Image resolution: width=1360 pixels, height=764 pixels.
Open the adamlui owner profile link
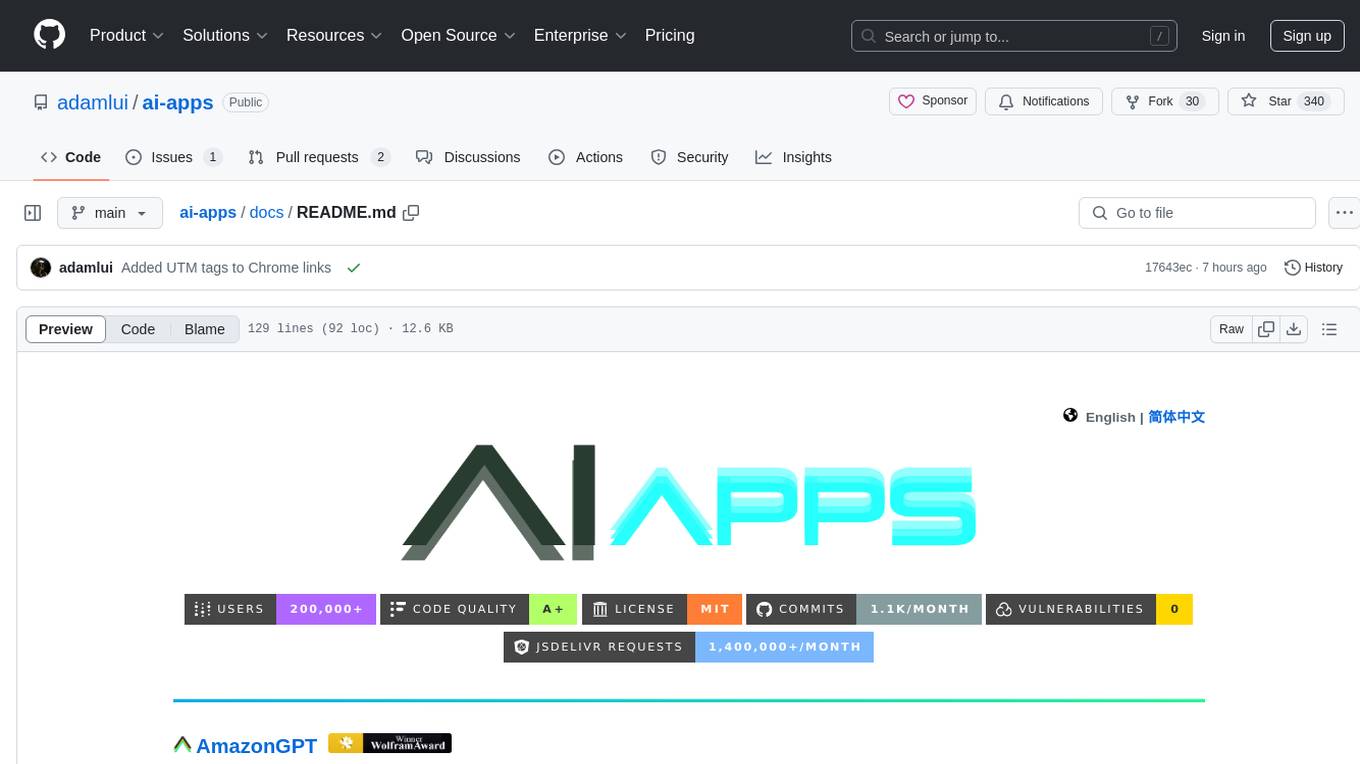point(93,102)
